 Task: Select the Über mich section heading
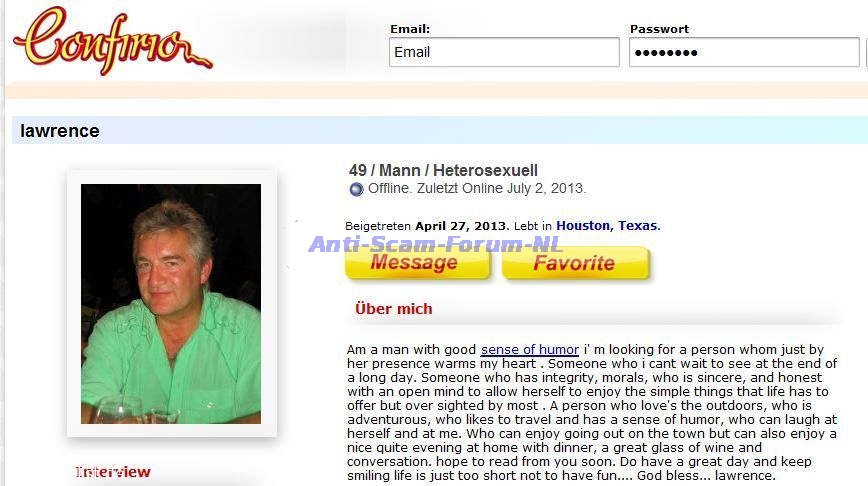pos(394,309)
